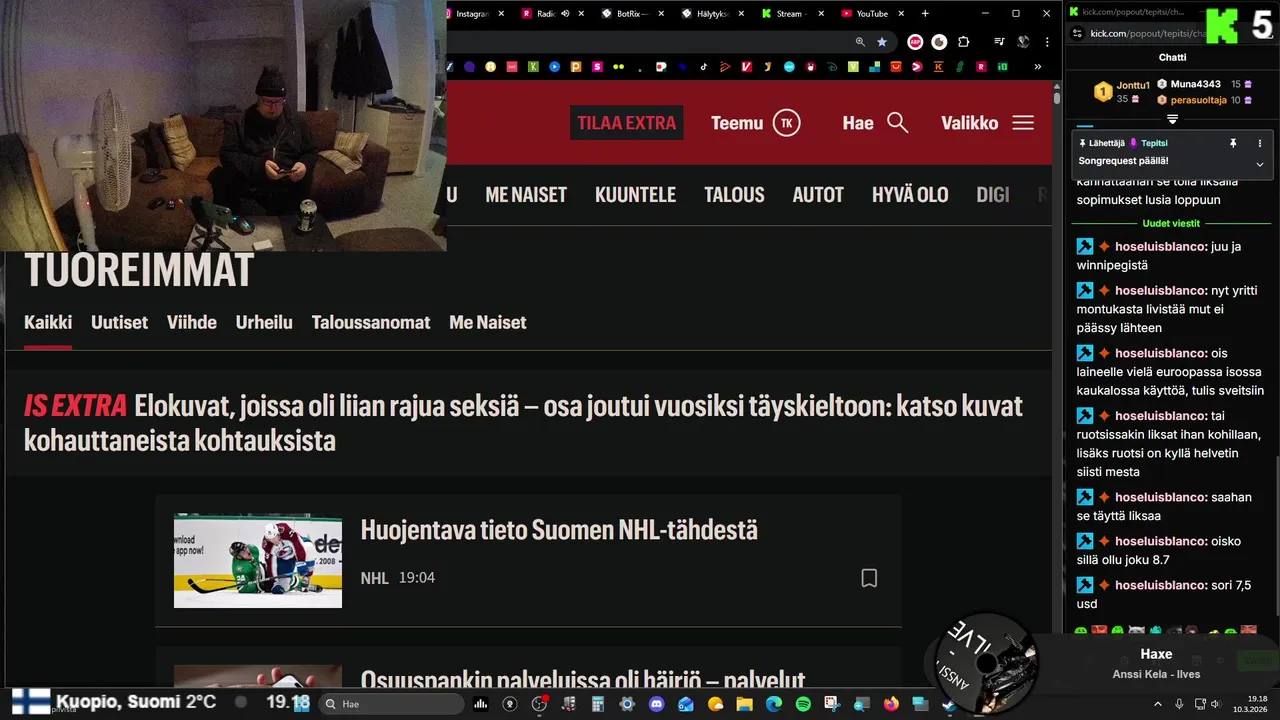
Task: Click the volume icon in the system tray
Action: pos(1216,704)
